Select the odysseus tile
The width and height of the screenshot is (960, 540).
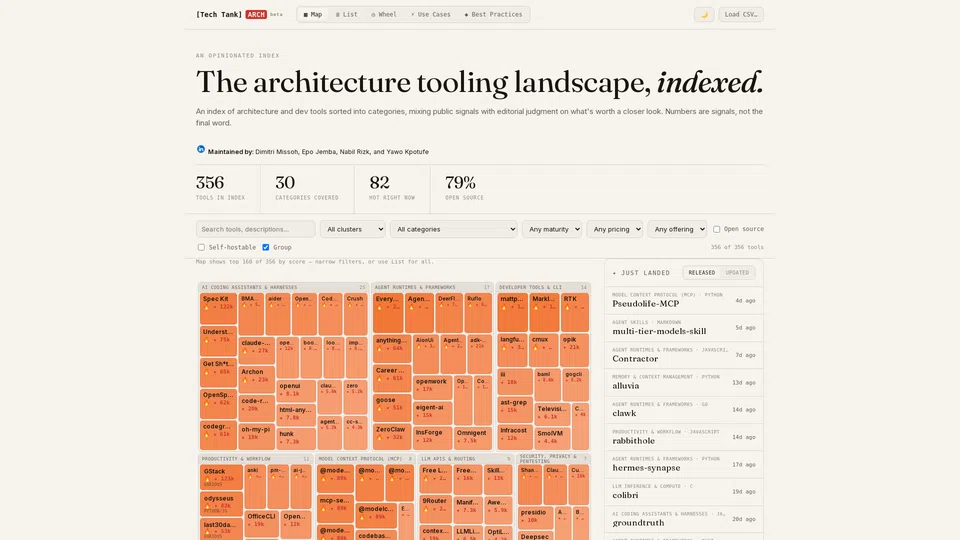click(220, 504)
